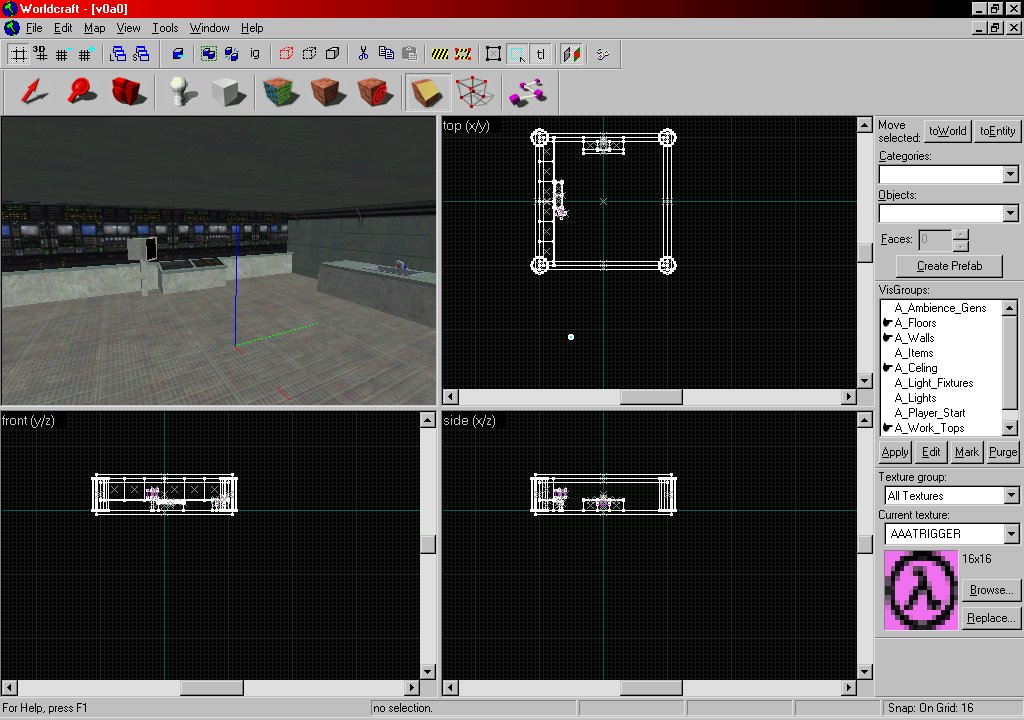Click the save window state icon
The image size is (1024, 720).
coord(141,54)
